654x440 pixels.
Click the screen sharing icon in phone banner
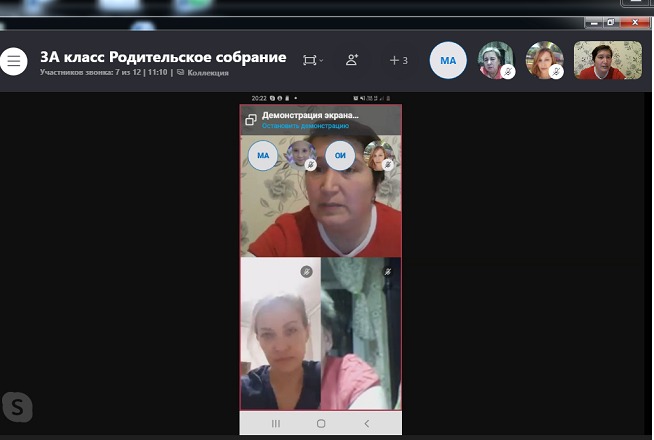click(251, 120)
